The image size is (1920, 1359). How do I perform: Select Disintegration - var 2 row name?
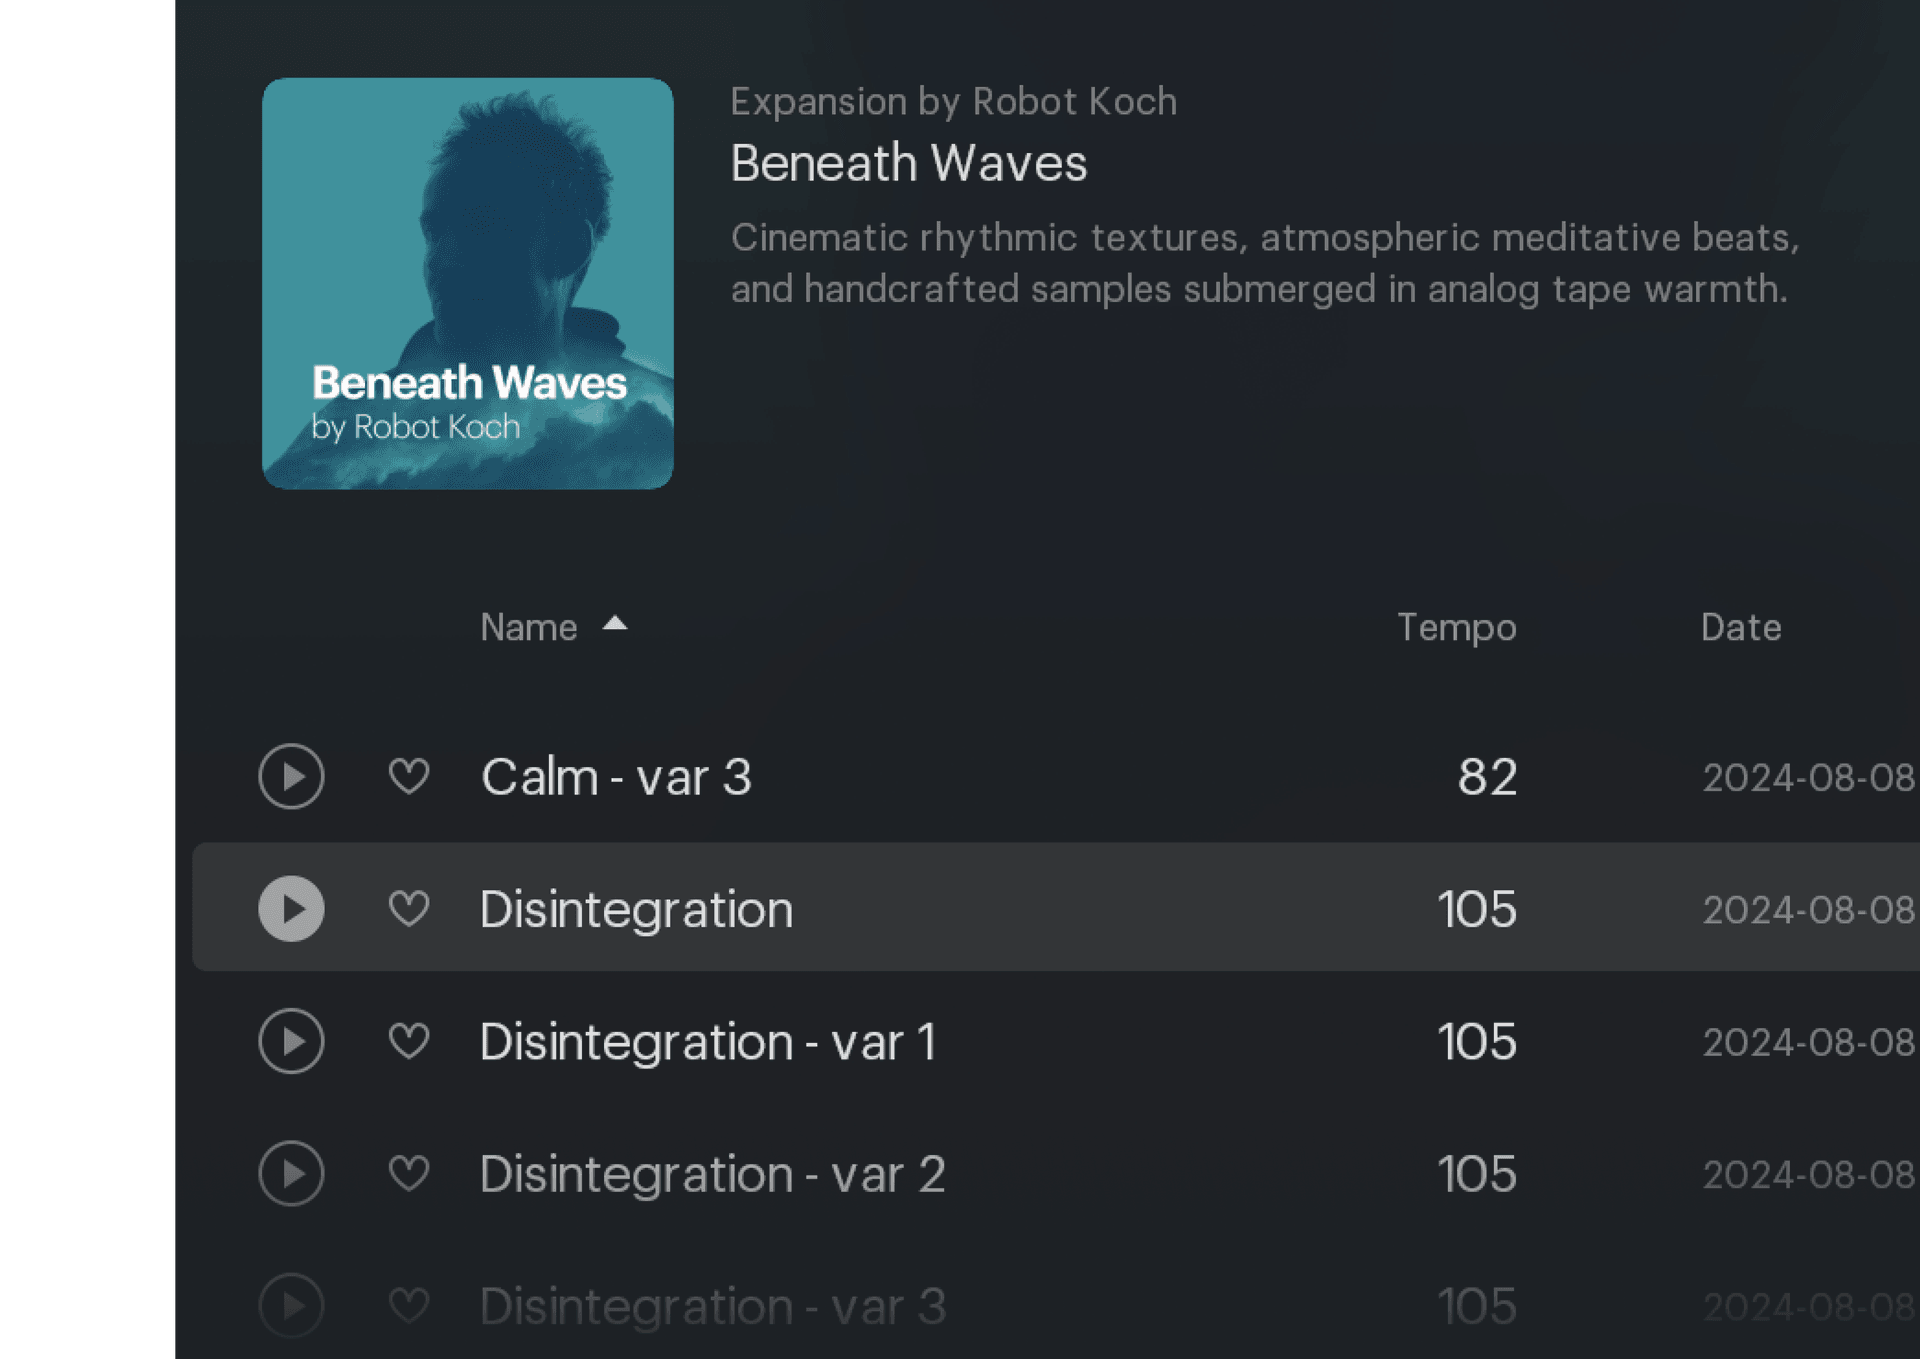(x=711, y=1174)
